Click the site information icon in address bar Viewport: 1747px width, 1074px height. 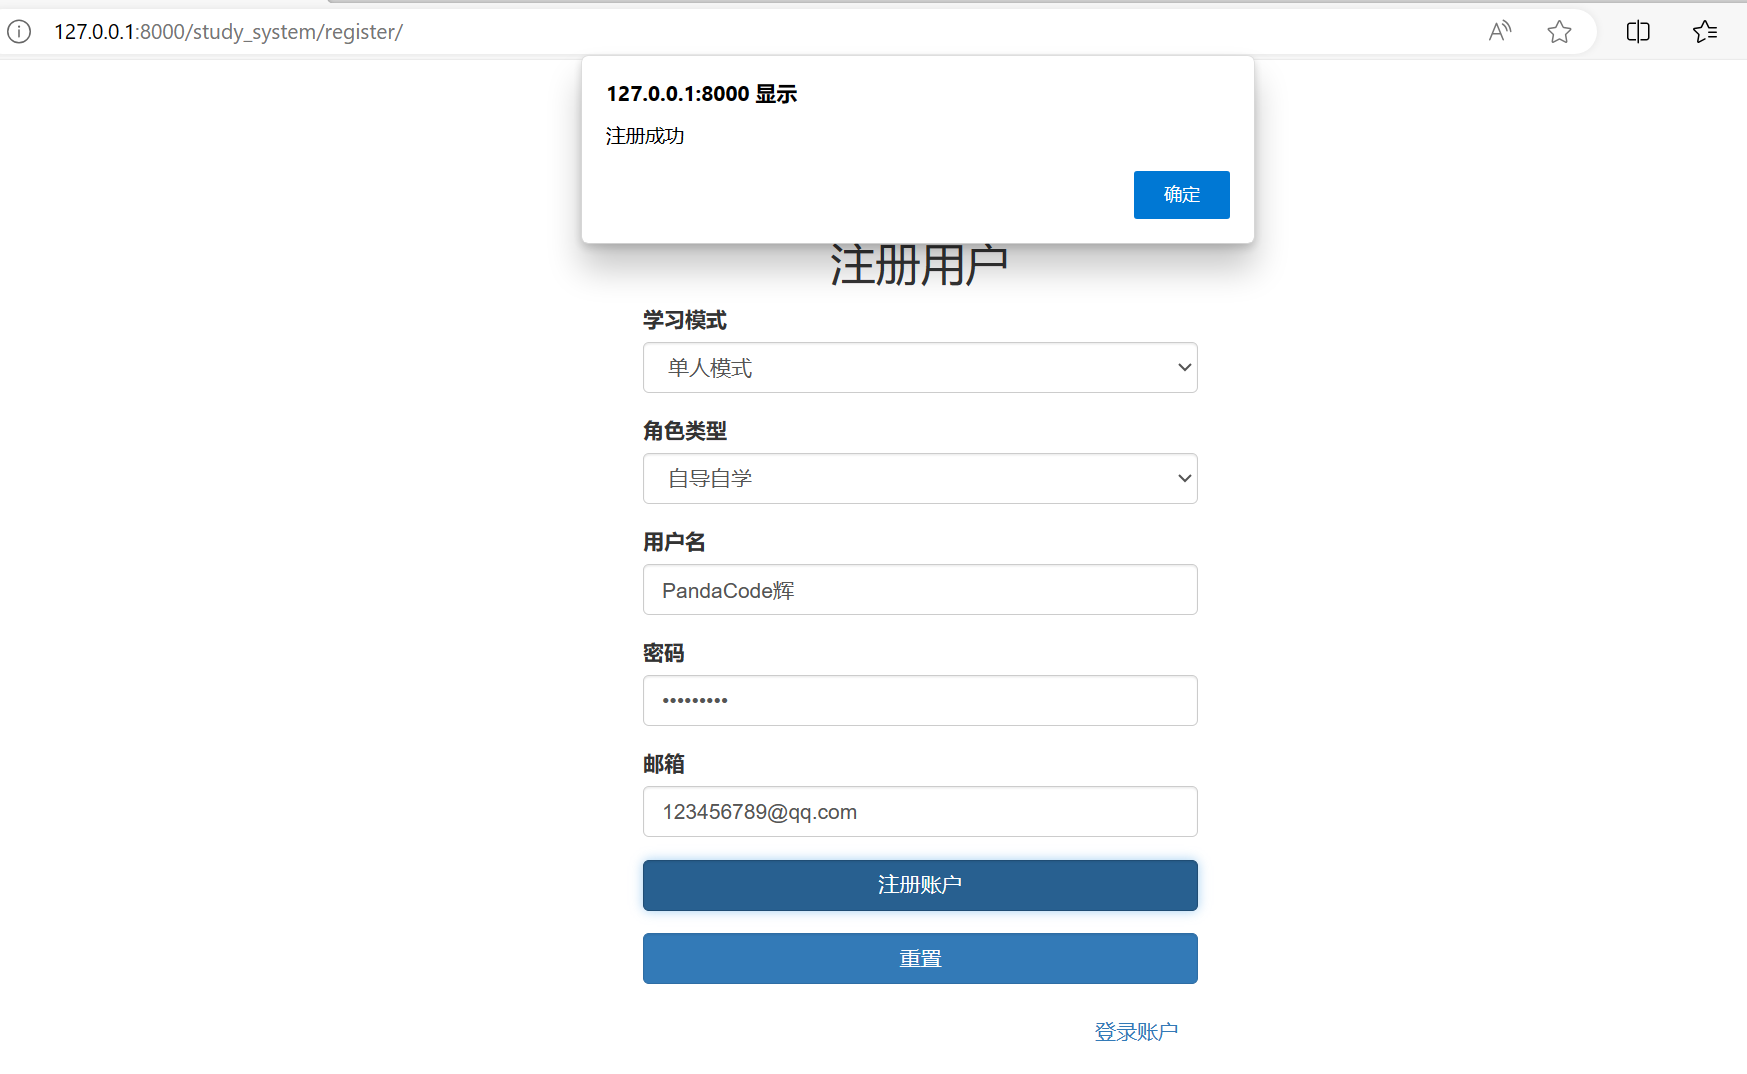19,32
